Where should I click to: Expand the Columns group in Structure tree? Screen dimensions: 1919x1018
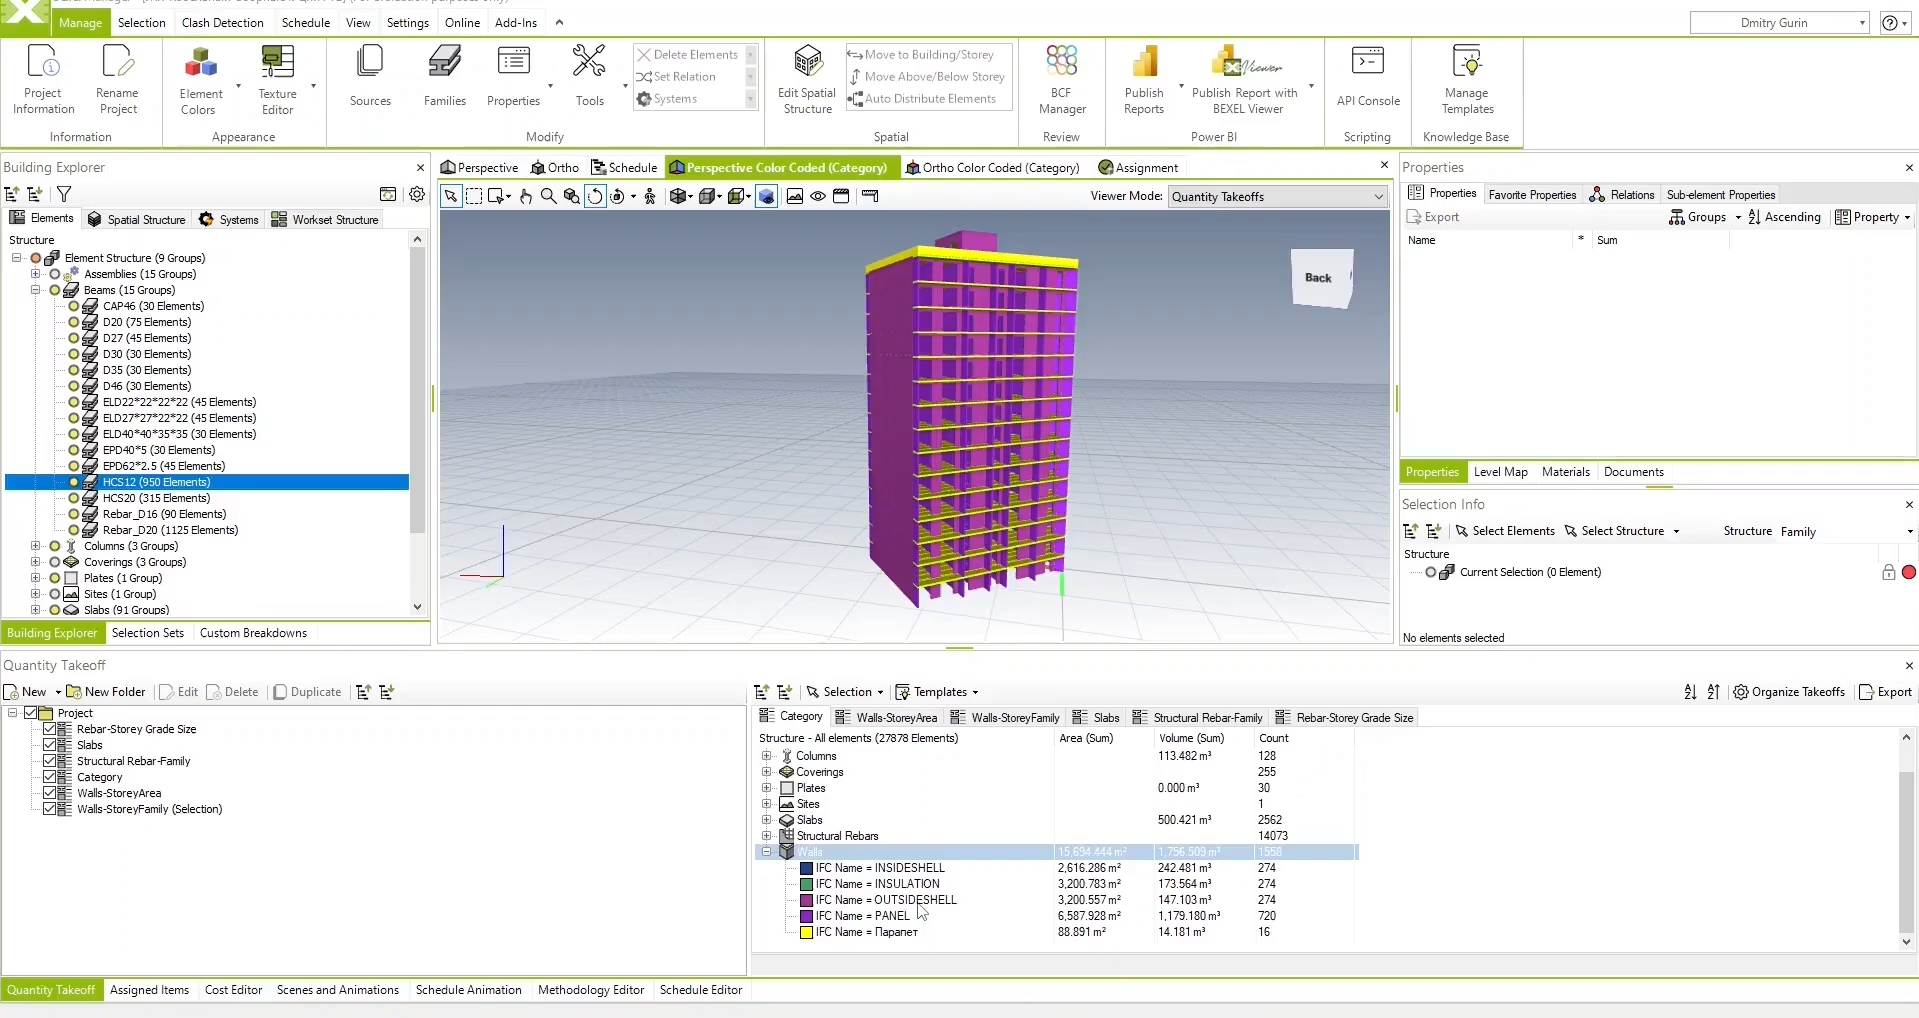click(x=36, y=546)
